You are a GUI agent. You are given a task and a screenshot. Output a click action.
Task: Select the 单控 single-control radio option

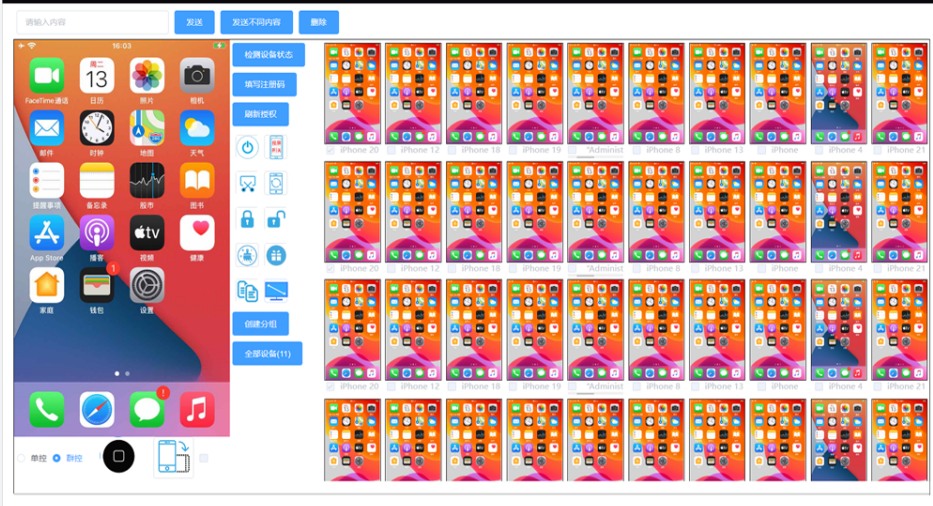pyautogui.click(x=21, y=458)
